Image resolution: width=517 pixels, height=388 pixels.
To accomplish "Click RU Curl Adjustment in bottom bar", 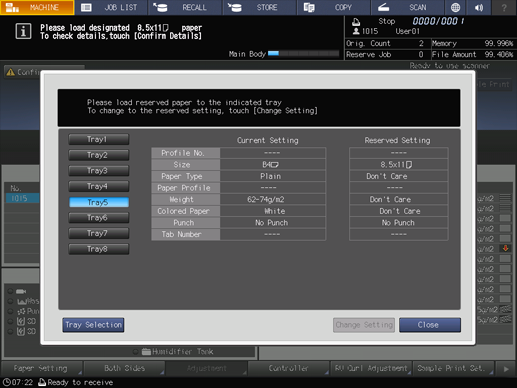I will coord(371,368).
